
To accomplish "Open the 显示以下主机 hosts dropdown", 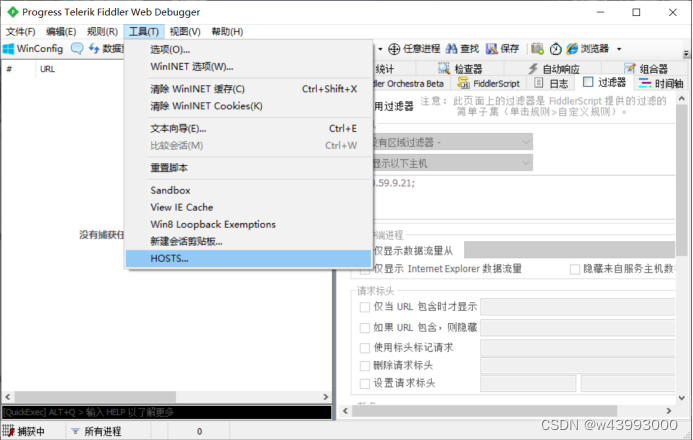I will coord(453,163).
